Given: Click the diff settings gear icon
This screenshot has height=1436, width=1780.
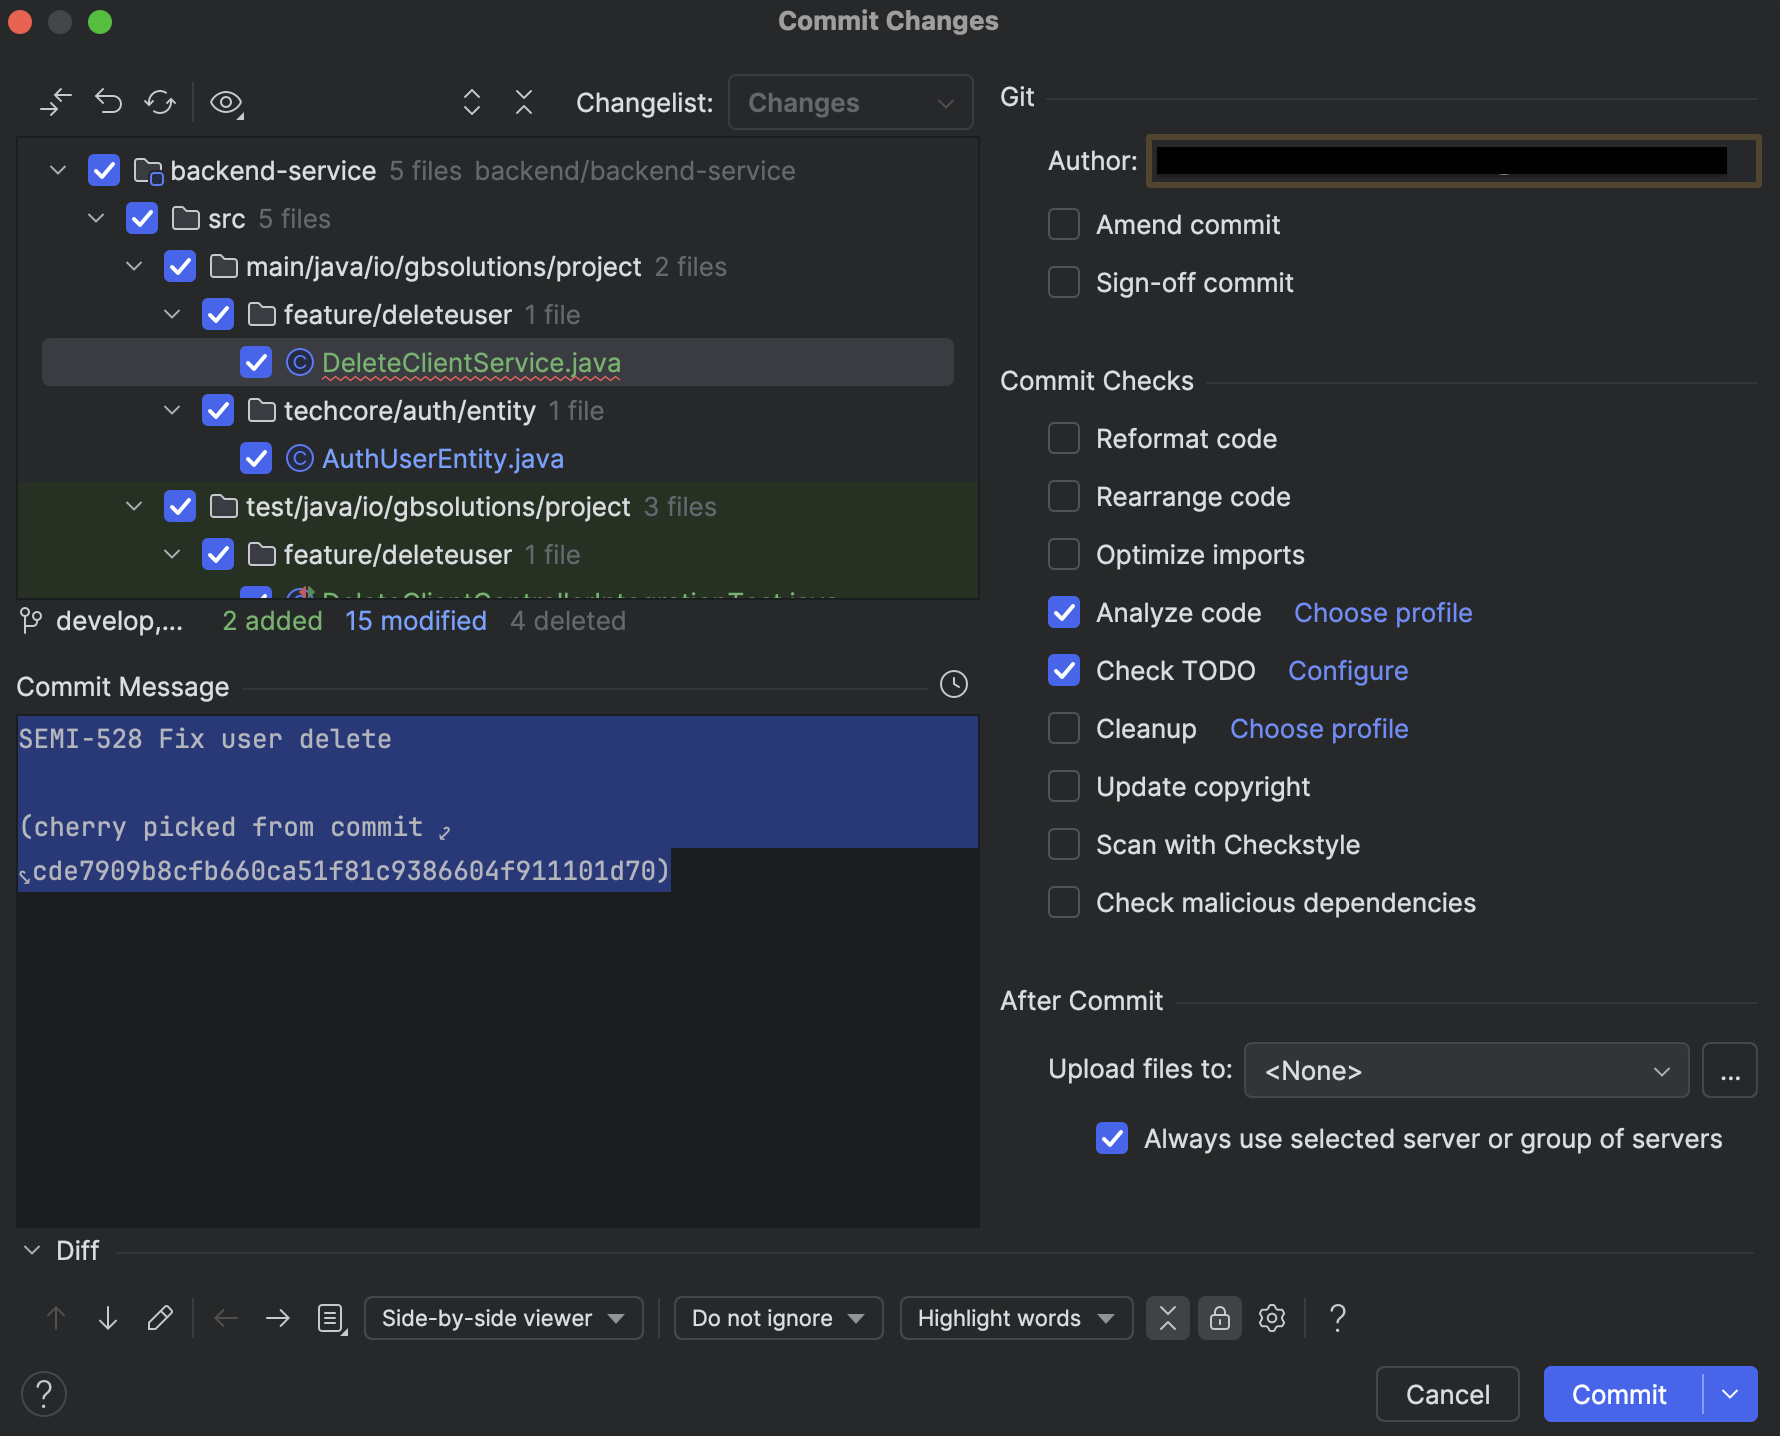Looking at the screenshot, I should point(1272,1318).
